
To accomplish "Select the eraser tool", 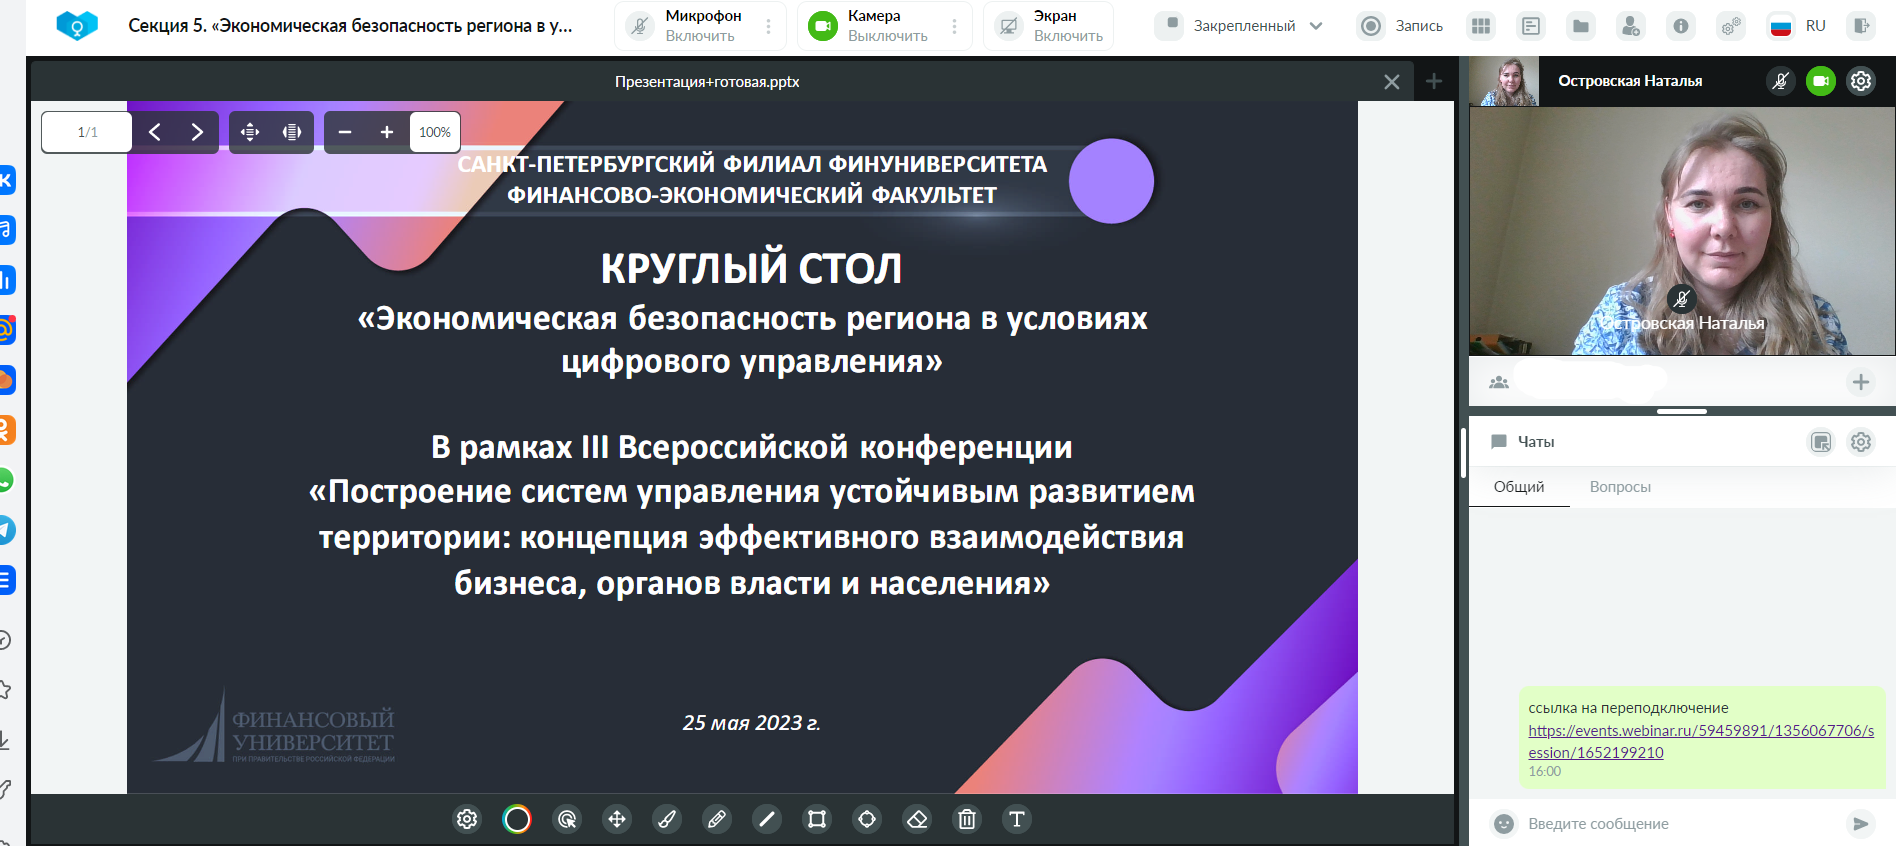I will click(917, 819).
